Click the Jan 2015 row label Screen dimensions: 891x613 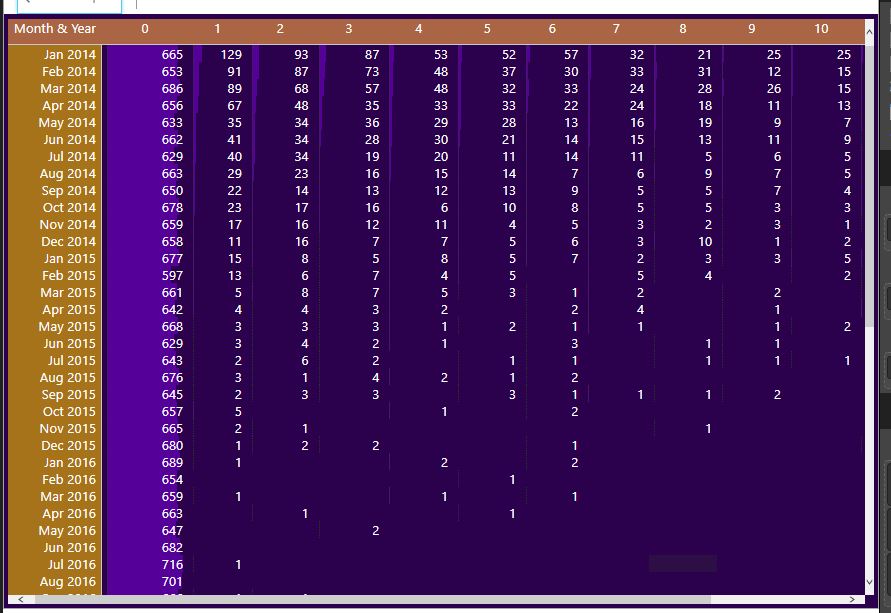(x=70, y=258)
